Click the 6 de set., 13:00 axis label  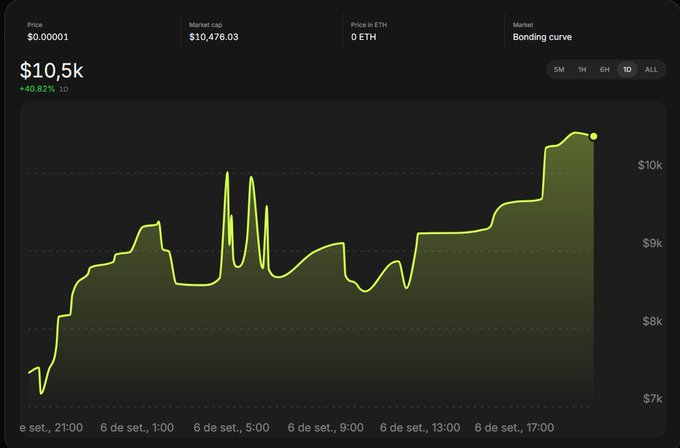[420, 428]
